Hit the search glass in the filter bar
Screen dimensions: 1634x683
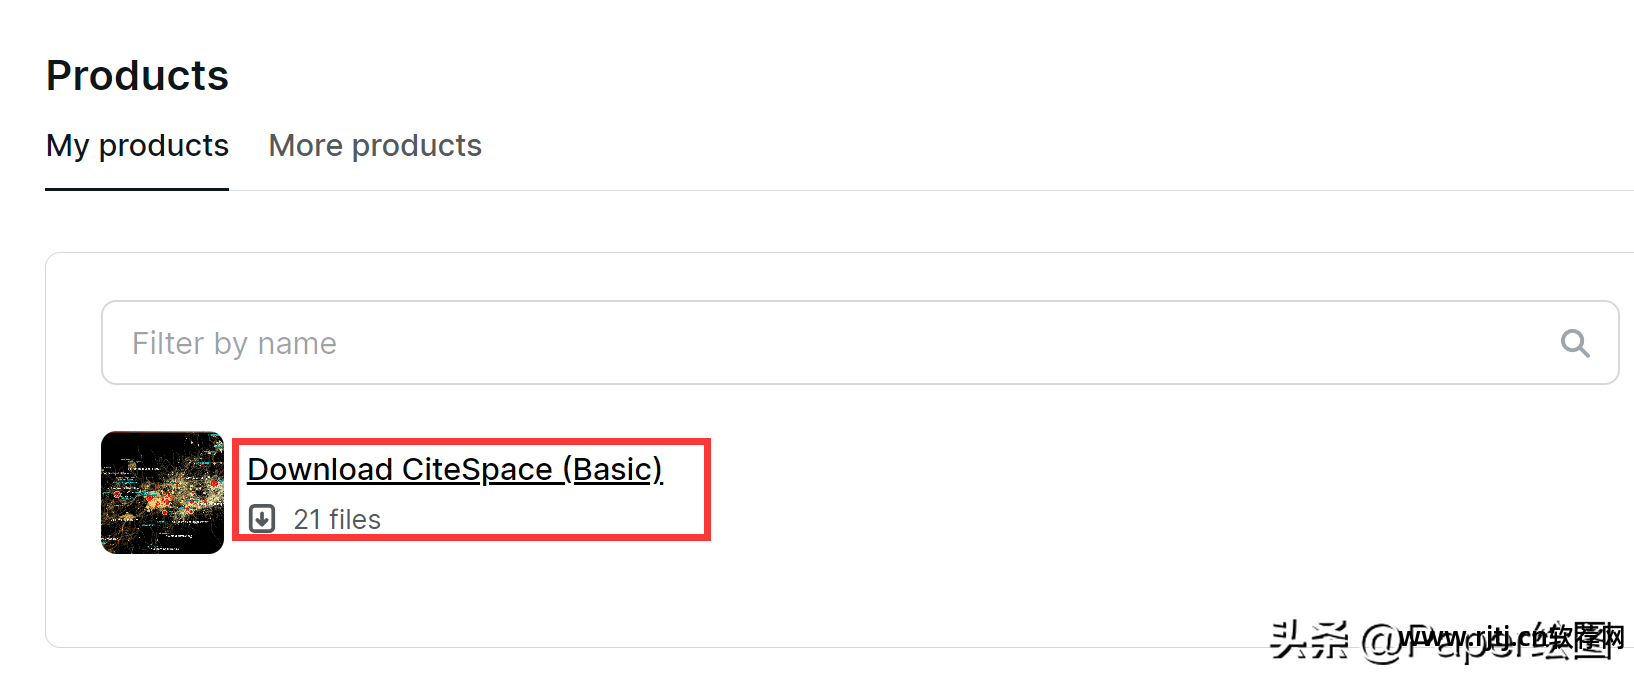[x=1575, y=343]
